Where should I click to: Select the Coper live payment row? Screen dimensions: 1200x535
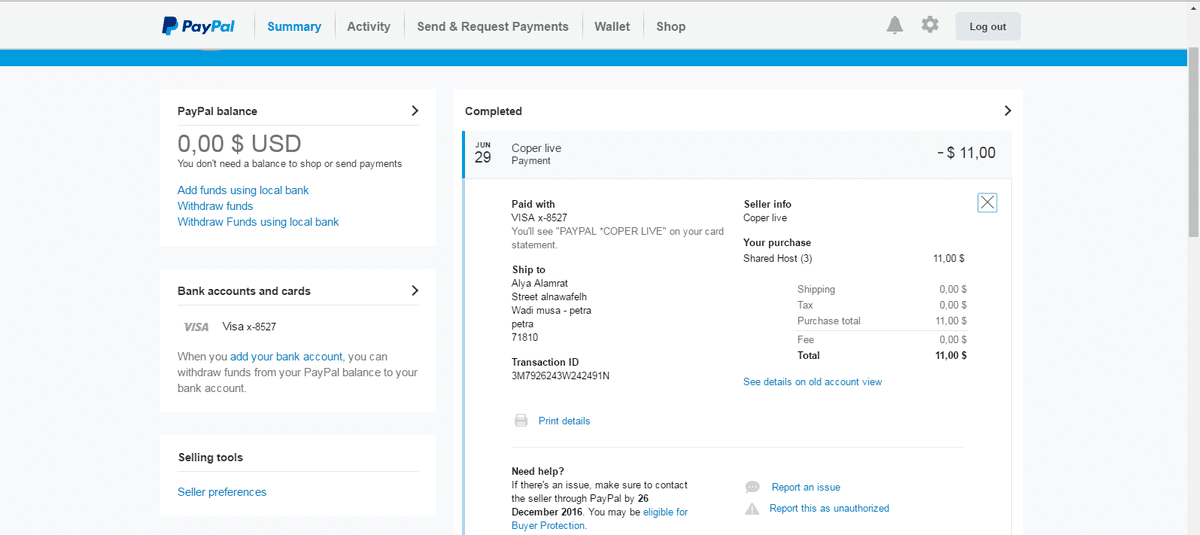(736, 154)
